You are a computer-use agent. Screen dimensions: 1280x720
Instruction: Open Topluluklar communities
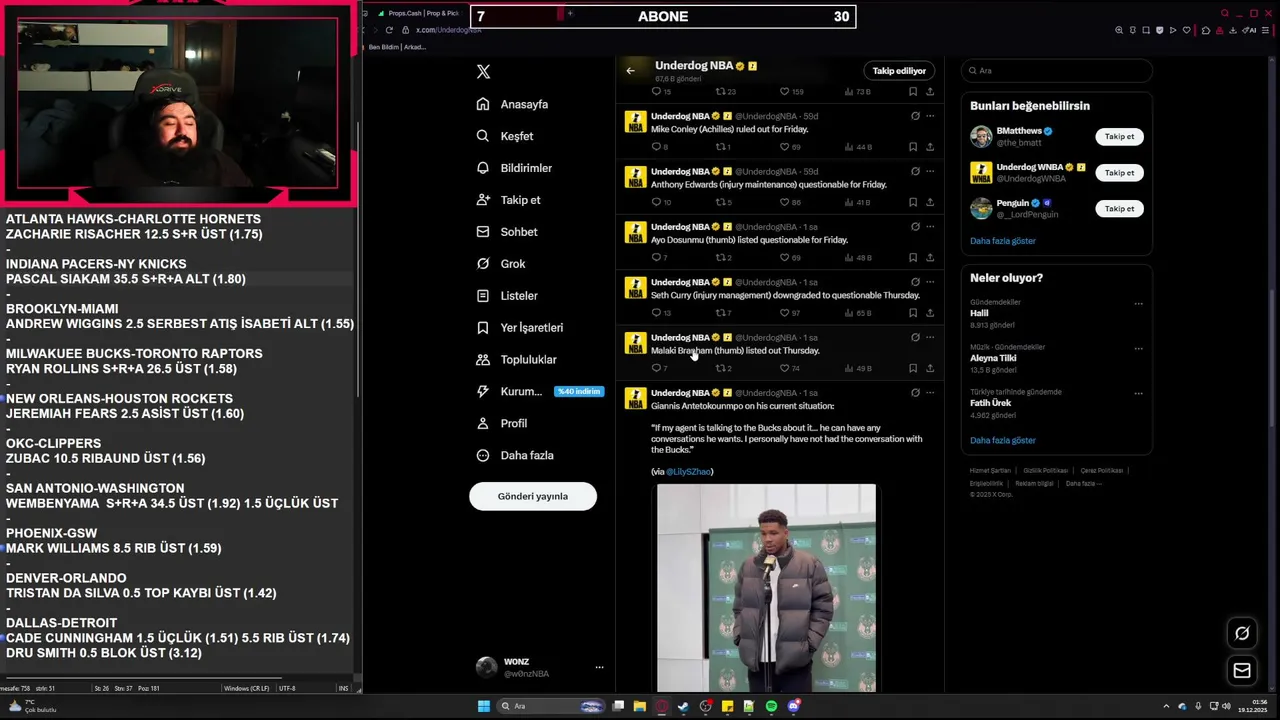[516, 360]
